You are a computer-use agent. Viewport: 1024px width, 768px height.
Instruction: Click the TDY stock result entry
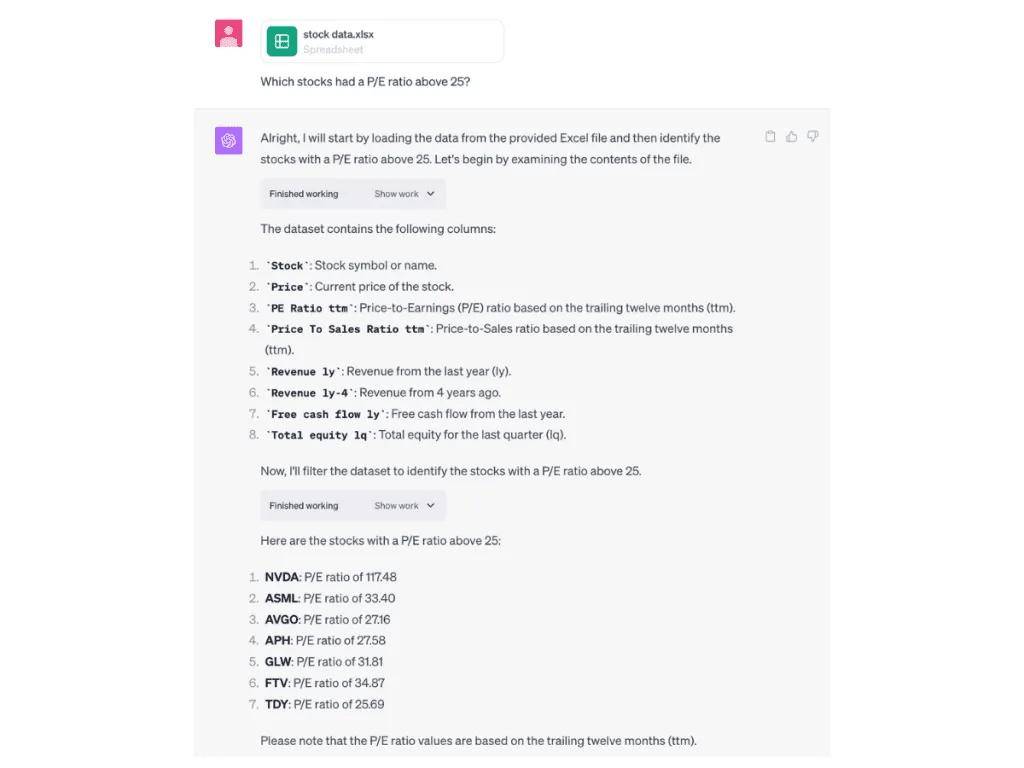click(325, 705)
